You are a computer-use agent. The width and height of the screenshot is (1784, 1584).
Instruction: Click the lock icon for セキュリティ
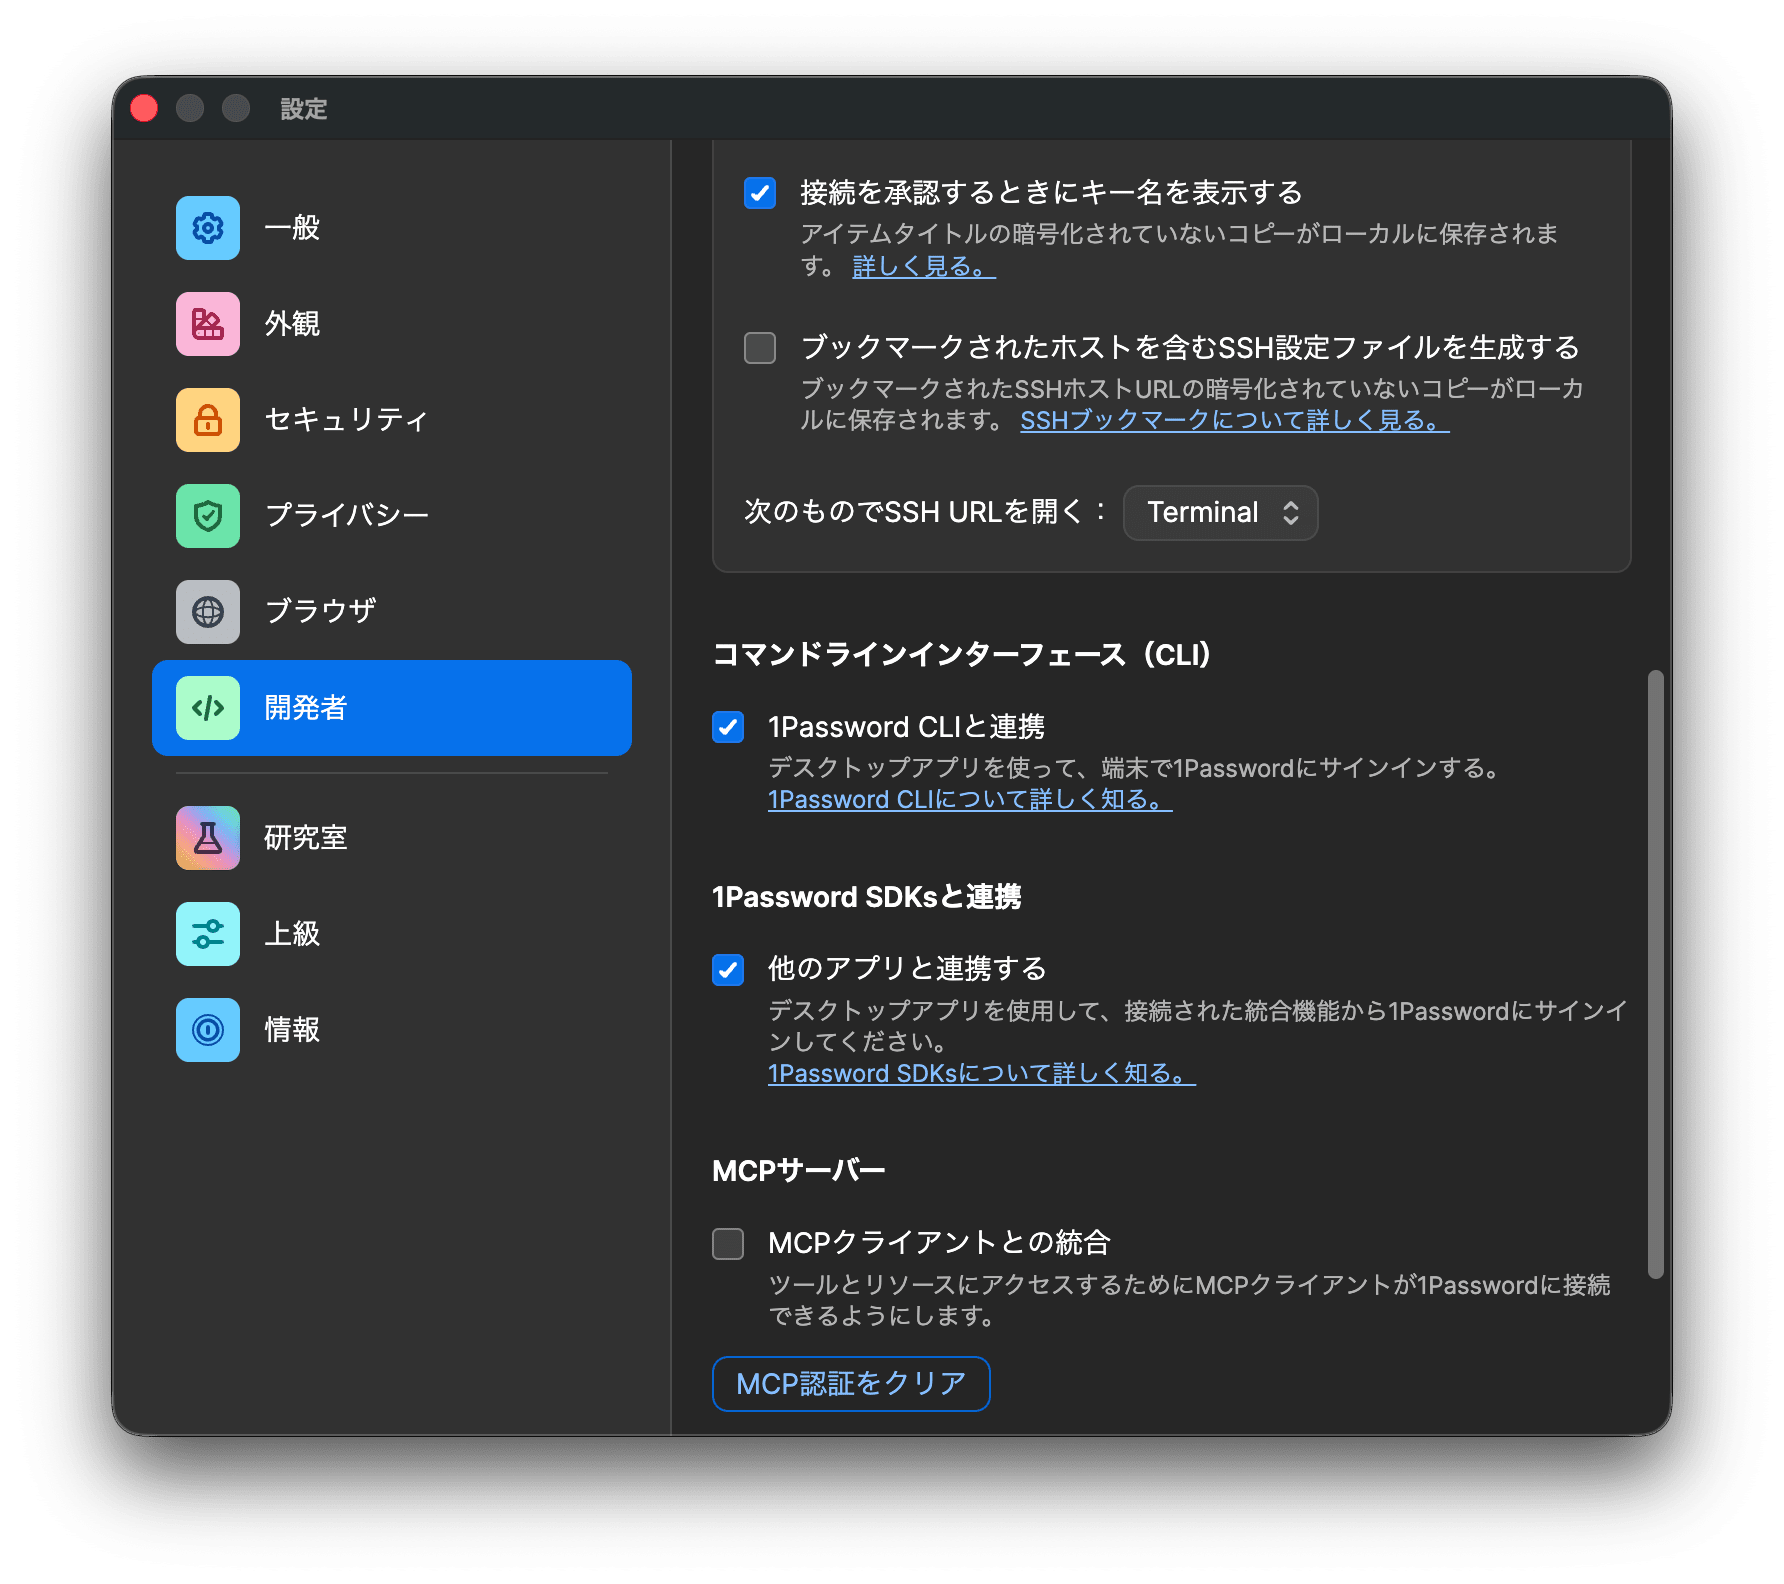208,420
